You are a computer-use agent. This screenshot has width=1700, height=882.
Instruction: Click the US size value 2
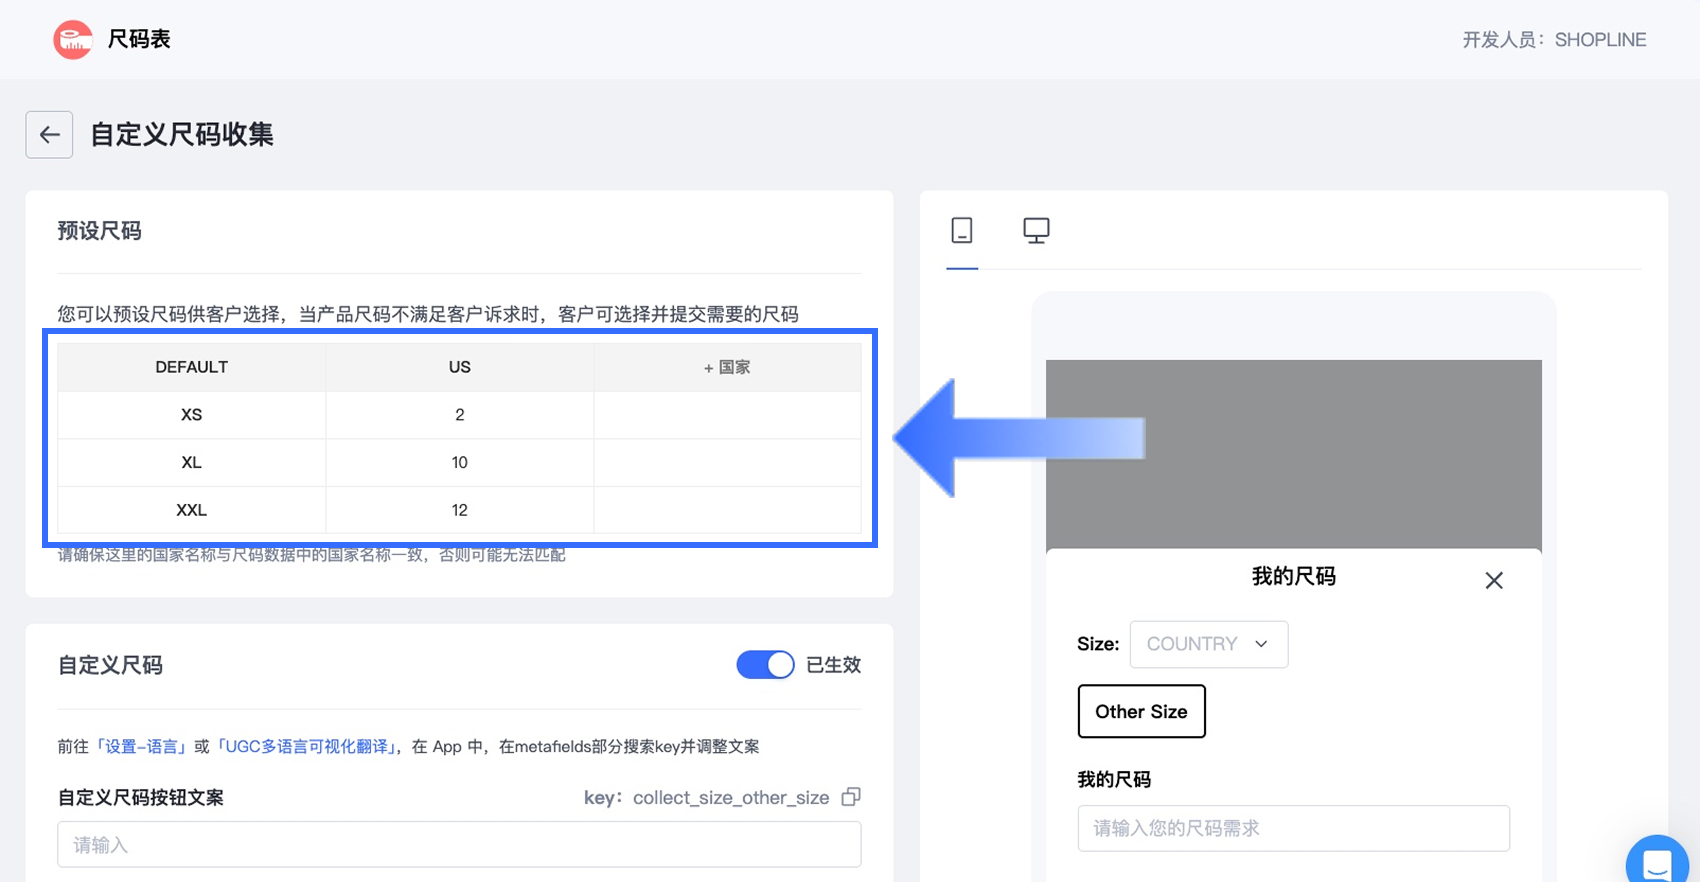click(x=460, y=415)
